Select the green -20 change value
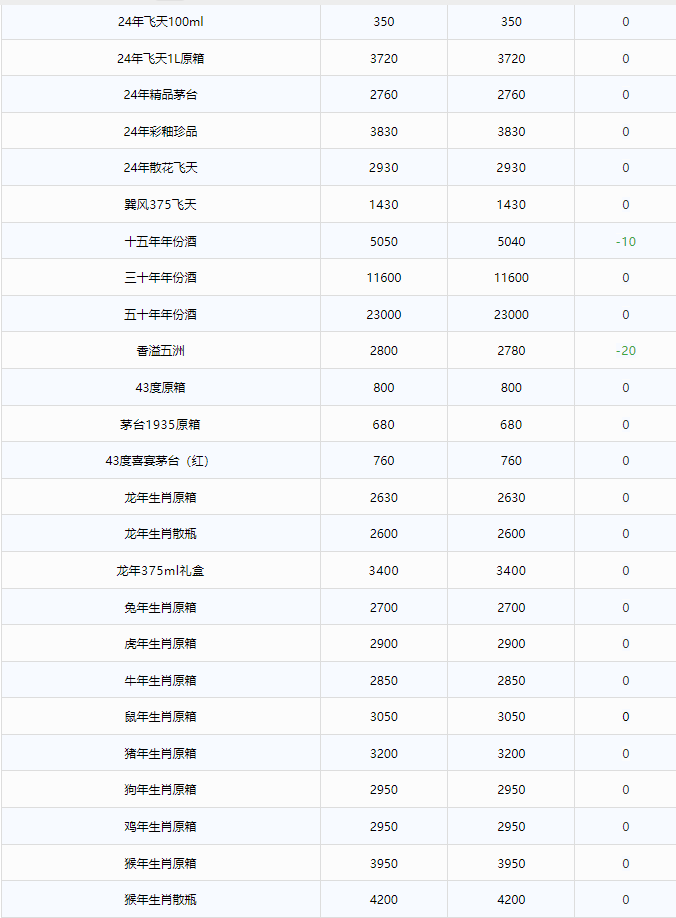The width and height of the screenshot is (676, 918). tap(626, 351)
